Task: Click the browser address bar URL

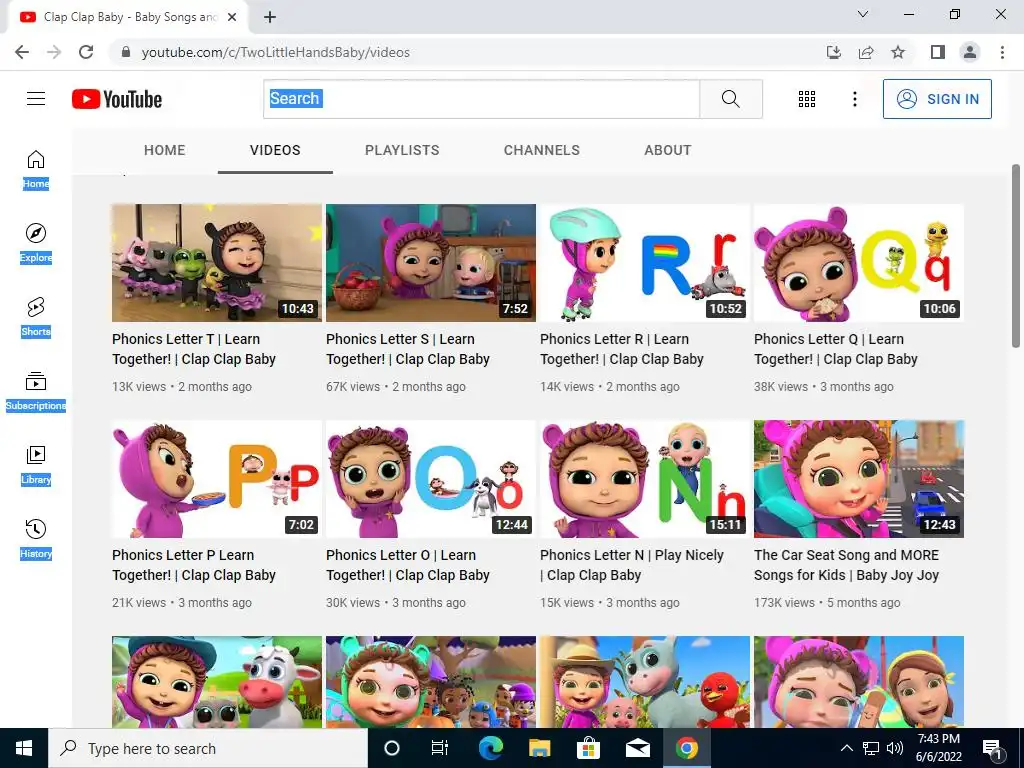Action: [276, 52]
